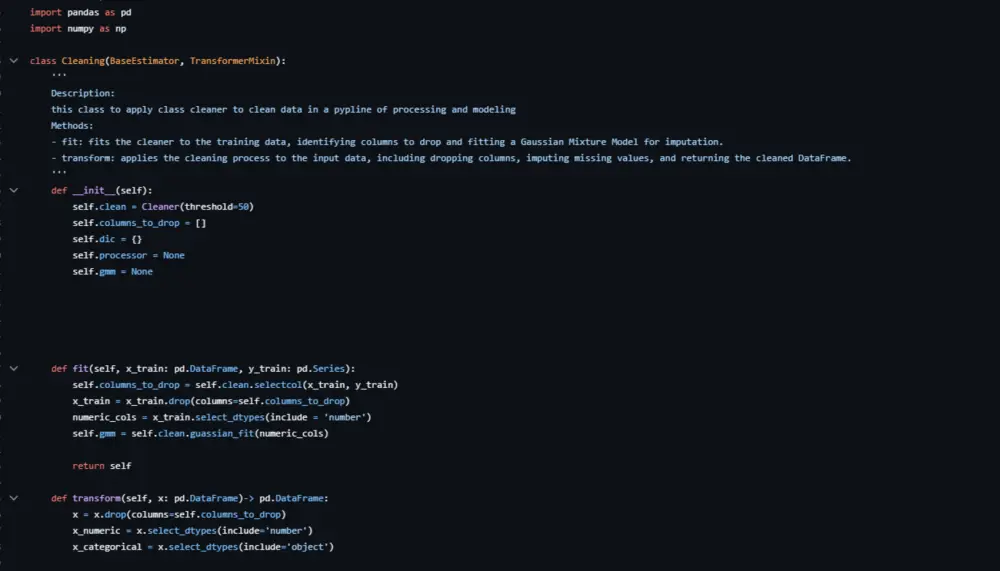
Task: Click Cleaner(threshold=50) call
Action: [198, 206]
